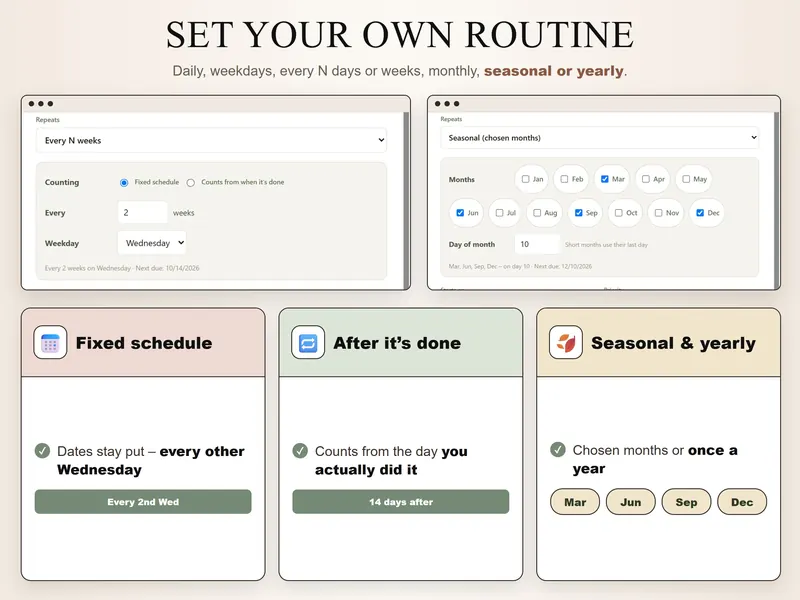Uncheck the Sep month checkbox
This screenshot has width=800, height=600.
(x=579, y=213)
